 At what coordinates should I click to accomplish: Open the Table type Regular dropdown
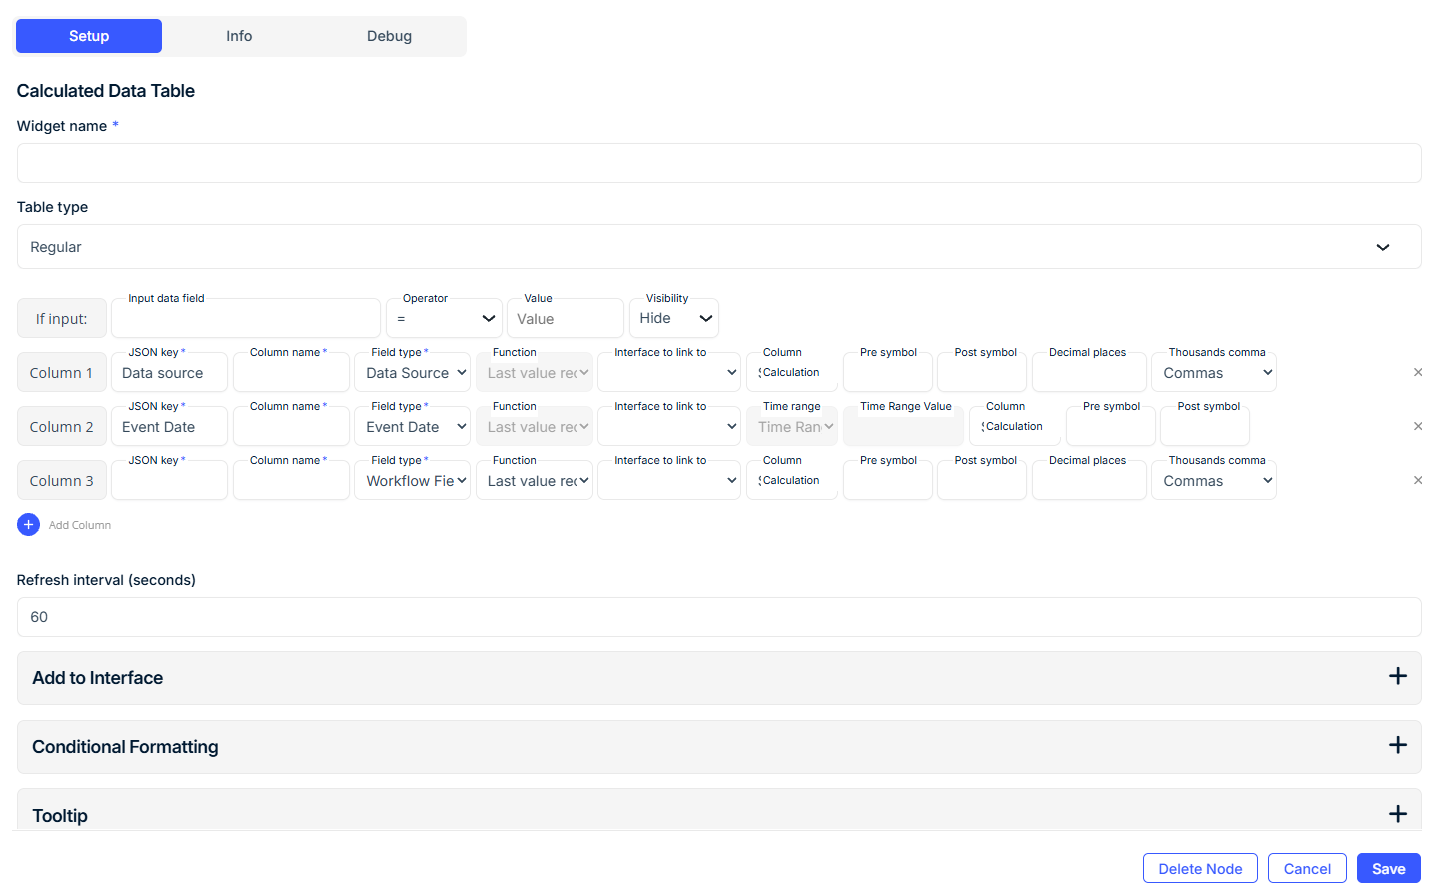pyautogui.click(x=719, y=247)
